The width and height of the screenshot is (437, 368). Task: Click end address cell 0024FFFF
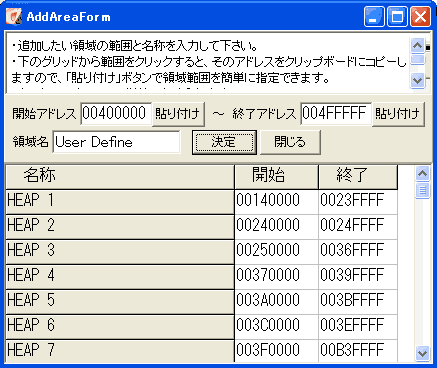358,227
